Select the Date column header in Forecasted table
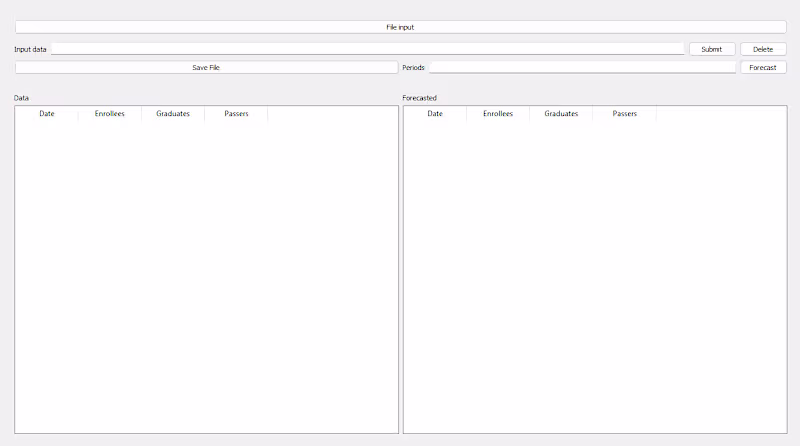The image size is (800, 446). point(435,114)
